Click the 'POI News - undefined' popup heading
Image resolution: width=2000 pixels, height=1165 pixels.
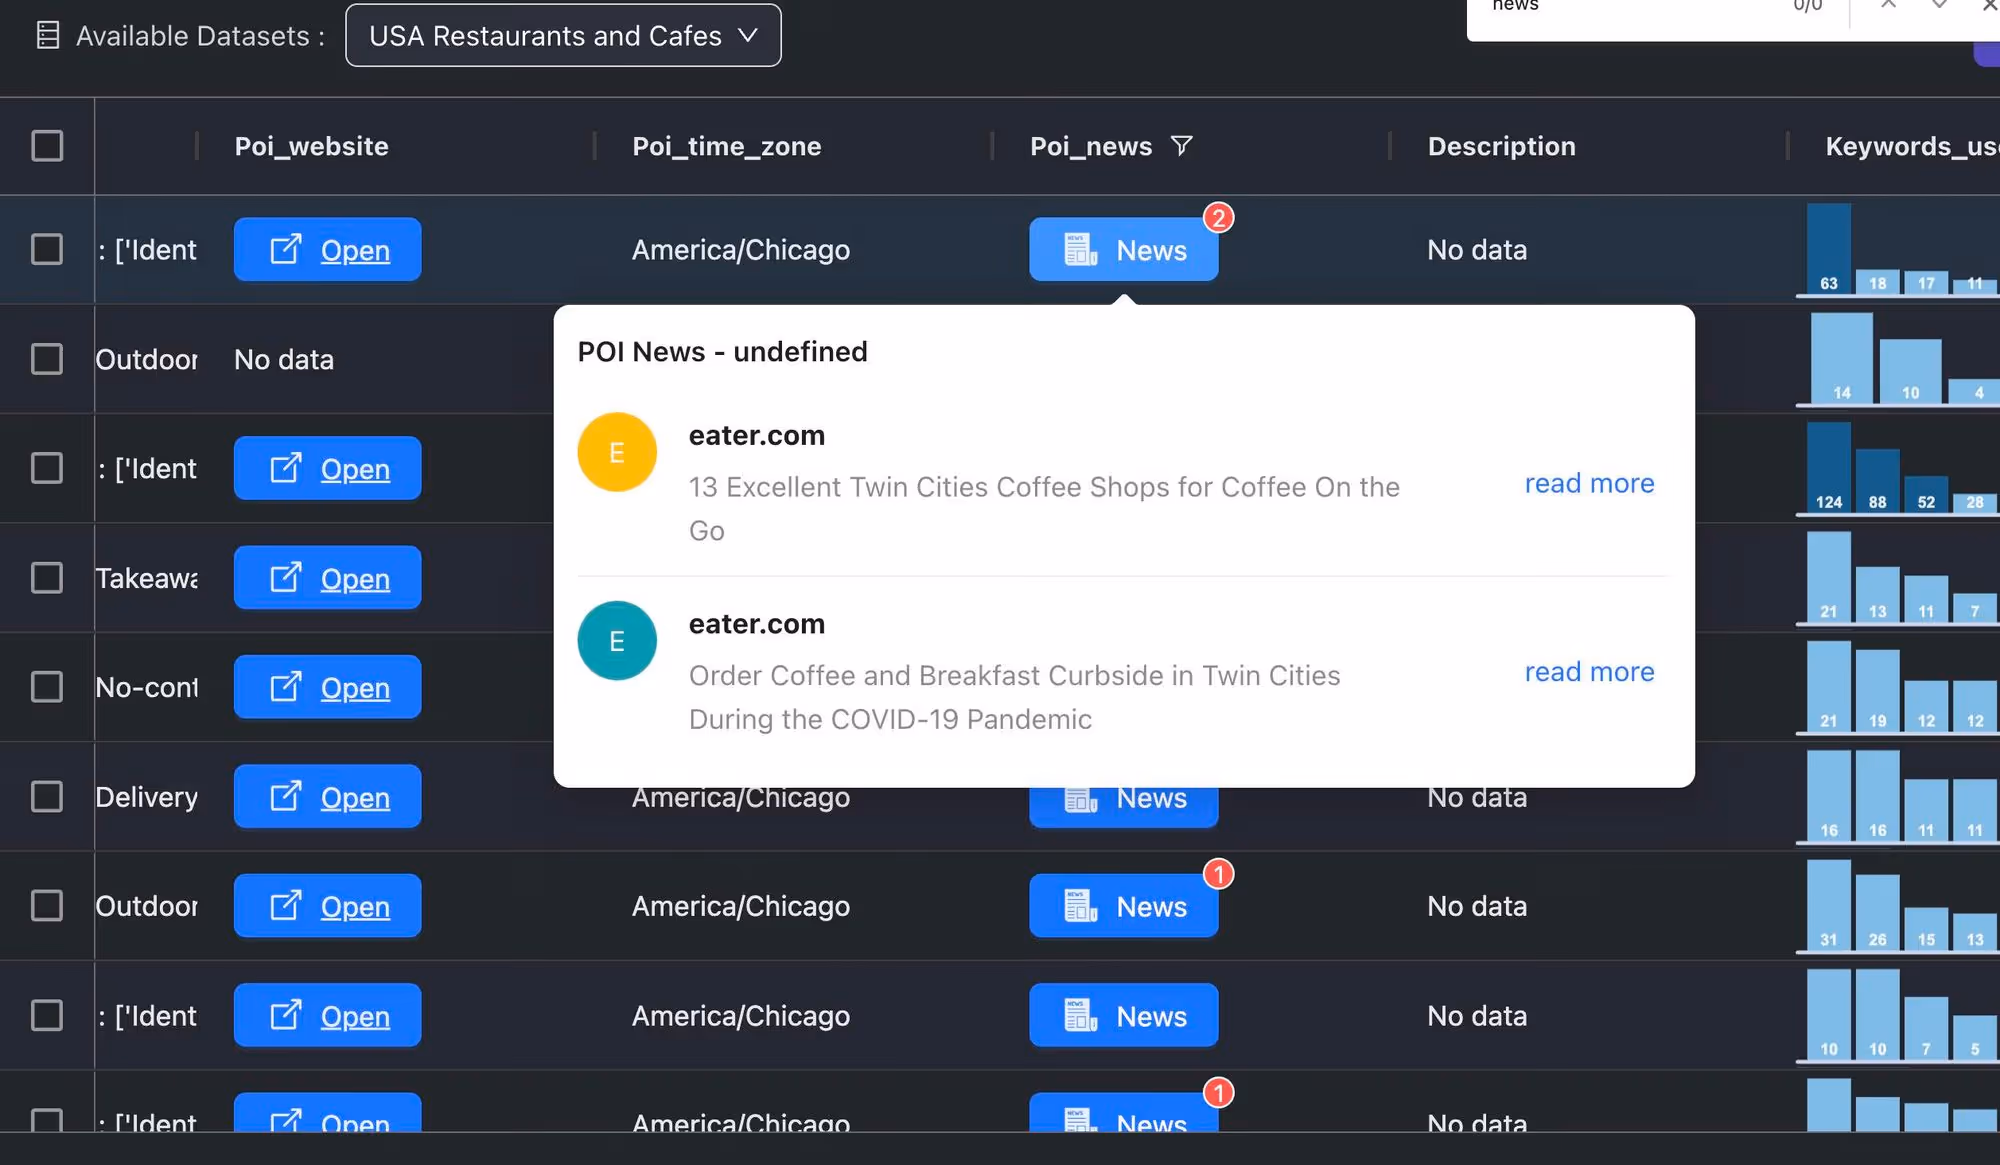722,352
